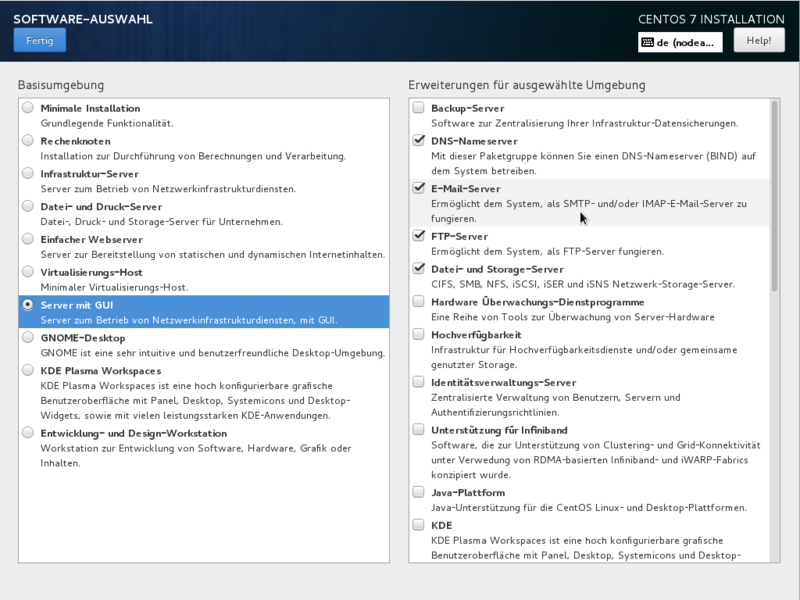The height and width of the screenshot is (600, 800).
Task: Enable Hardware Überwachungs-Dienstprogramme checkbox
Action: [x=418, y=302]
